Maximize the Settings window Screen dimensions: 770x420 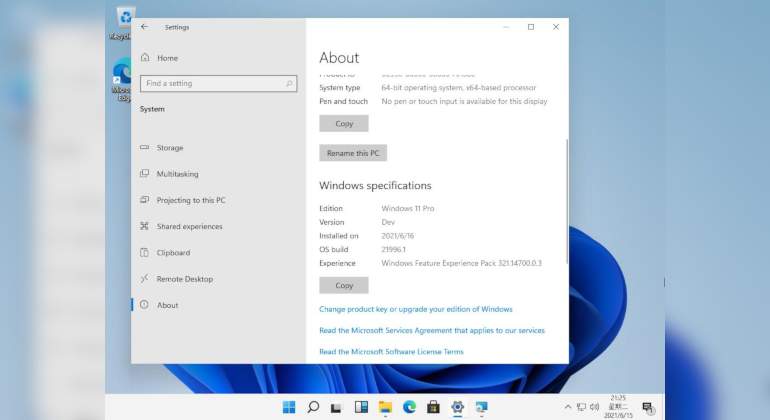pos(531,27)
